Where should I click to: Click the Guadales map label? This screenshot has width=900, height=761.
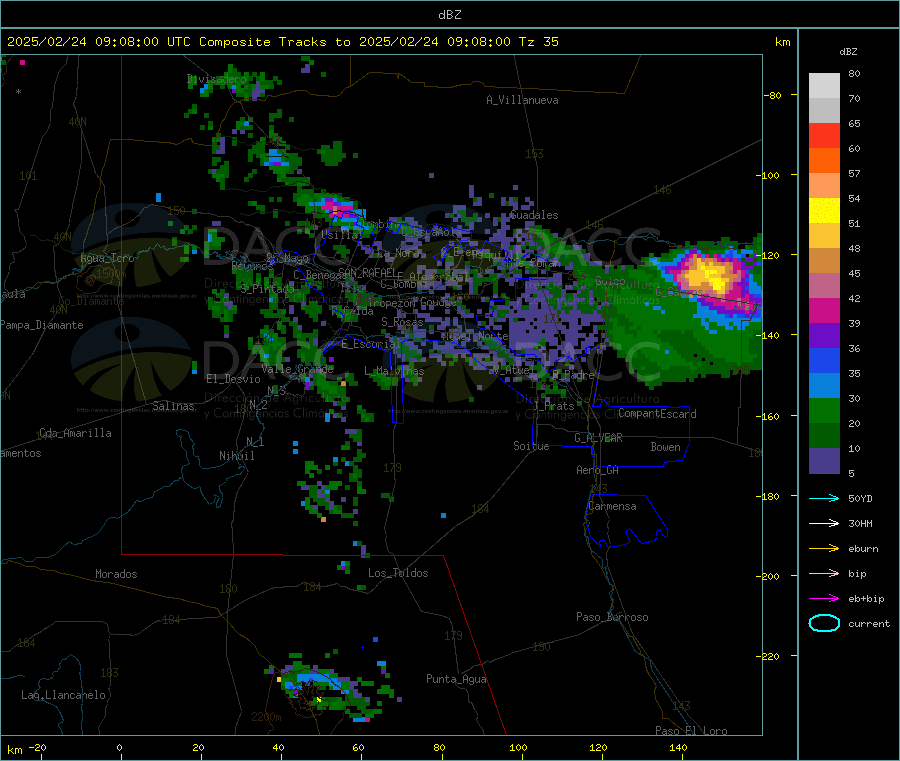[x=534, y=215]
